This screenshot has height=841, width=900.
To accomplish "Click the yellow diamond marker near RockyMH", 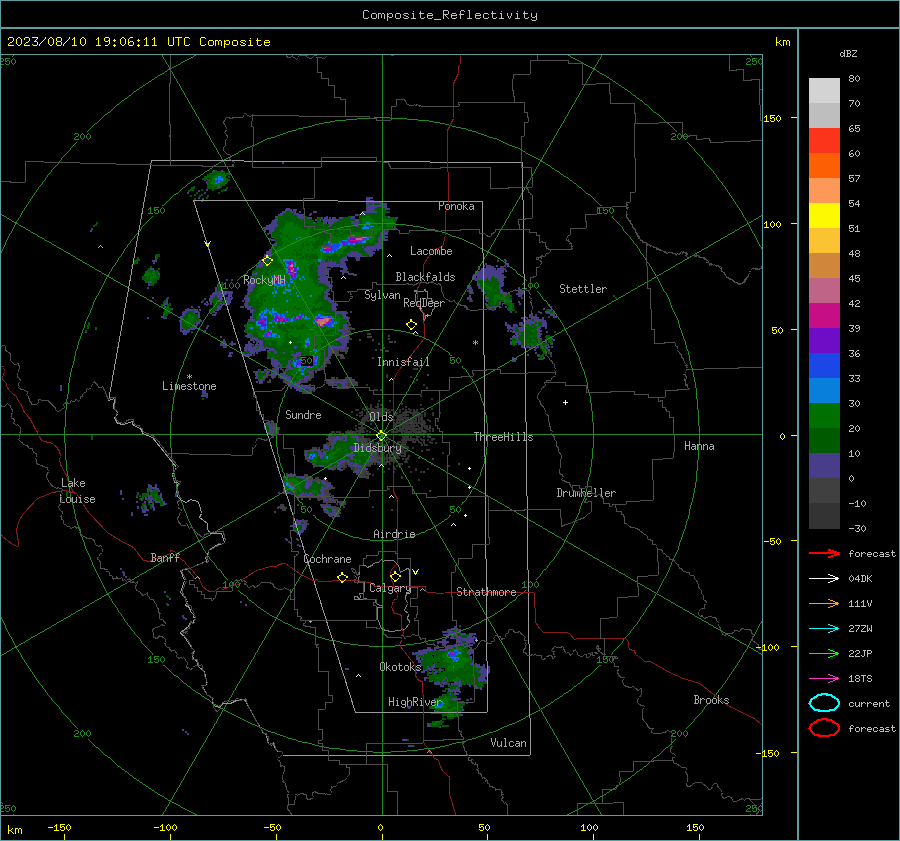I will pyautogui.click(x=267, y=261).
